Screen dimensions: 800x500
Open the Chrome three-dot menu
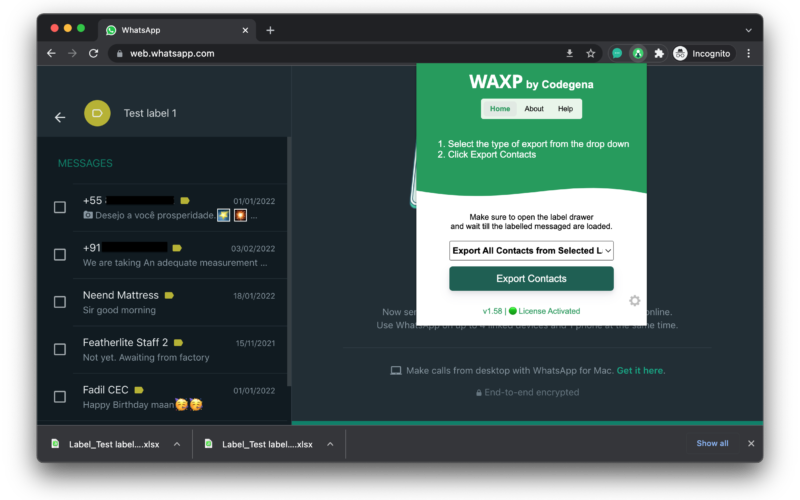pyautogui.click(x=749, y=53)
